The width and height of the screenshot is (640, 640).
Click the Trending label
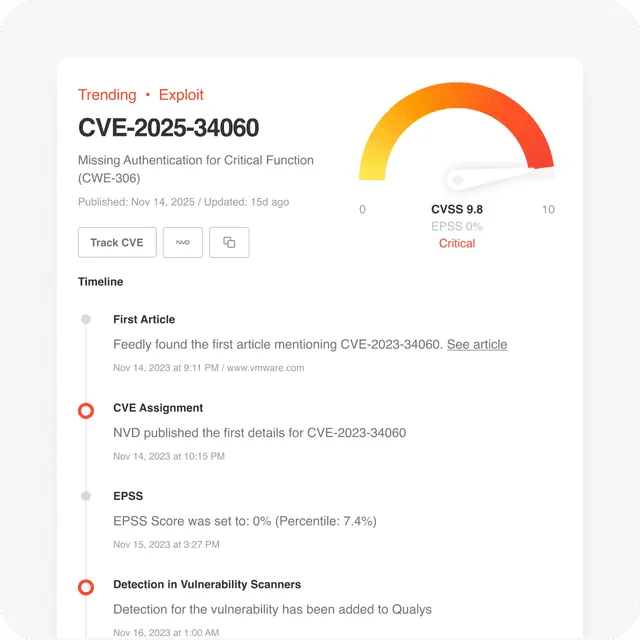coord(107,95)
